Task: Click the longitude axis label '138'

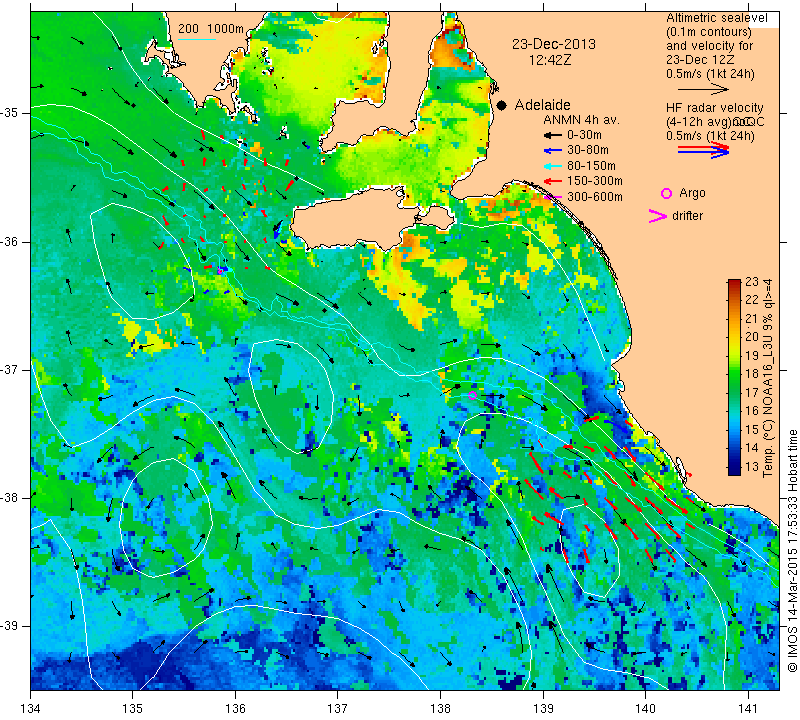Action: [441, 709]
